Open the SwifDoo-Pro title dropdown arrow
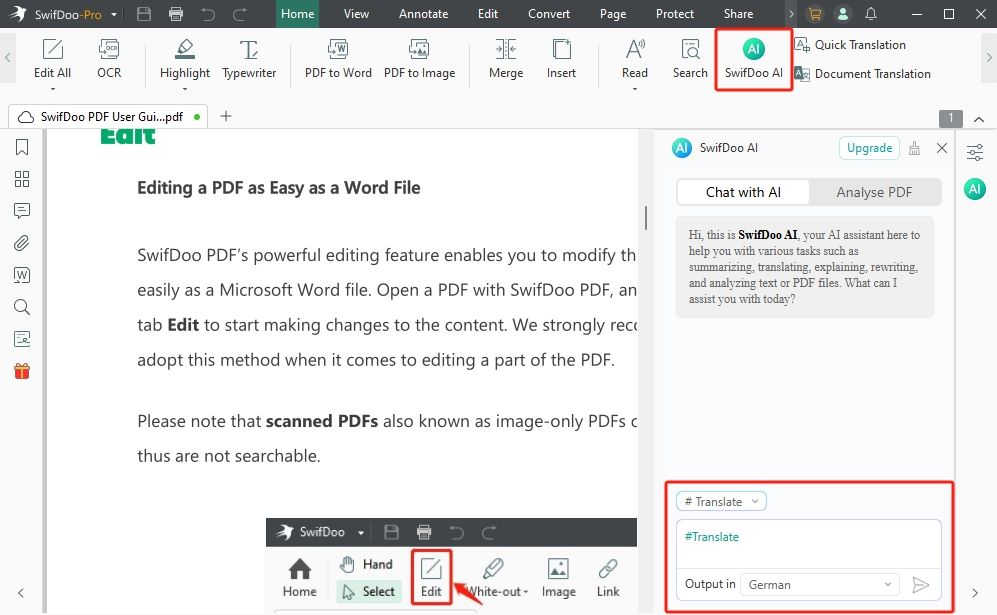 pyautogui.click(x=114, y=14)
